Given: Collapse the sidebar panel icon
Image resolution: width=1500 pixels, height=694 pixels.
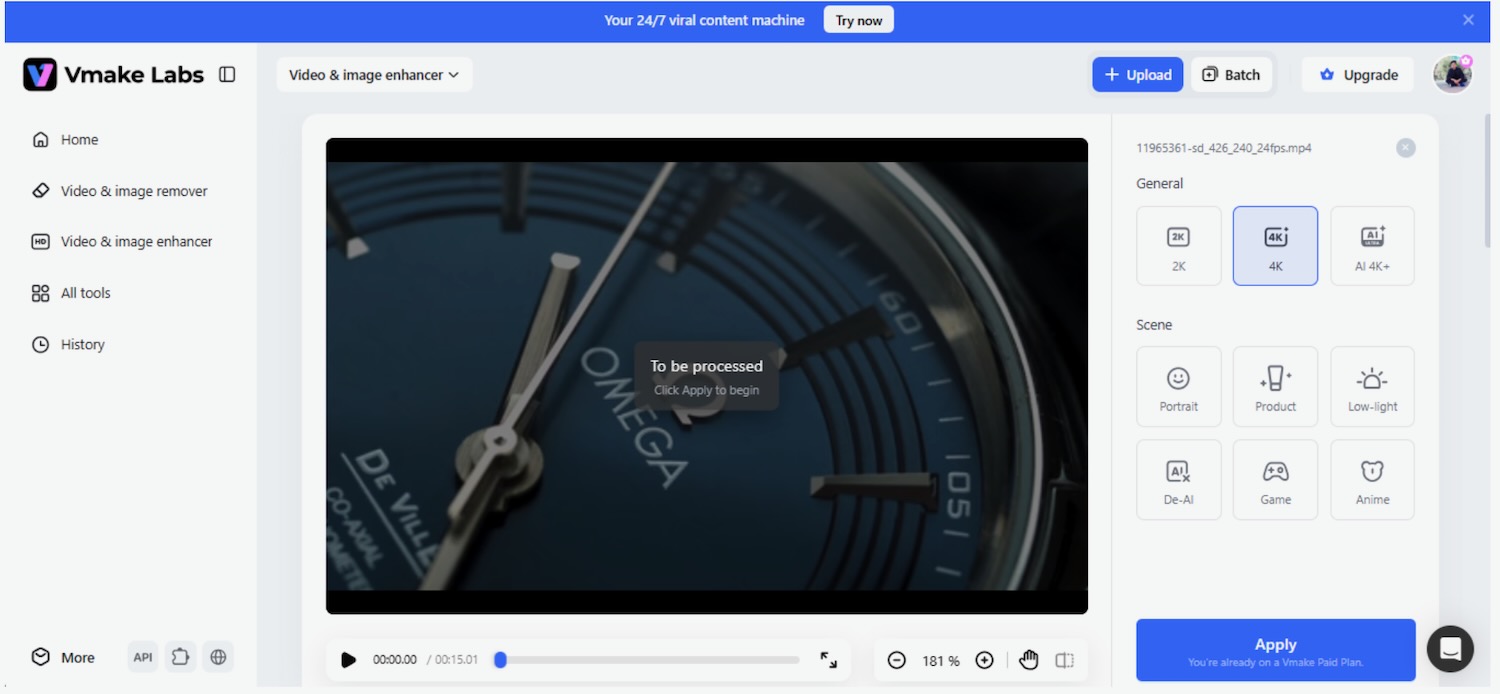Looking at the screenshot, I should (x=227, y=74).
